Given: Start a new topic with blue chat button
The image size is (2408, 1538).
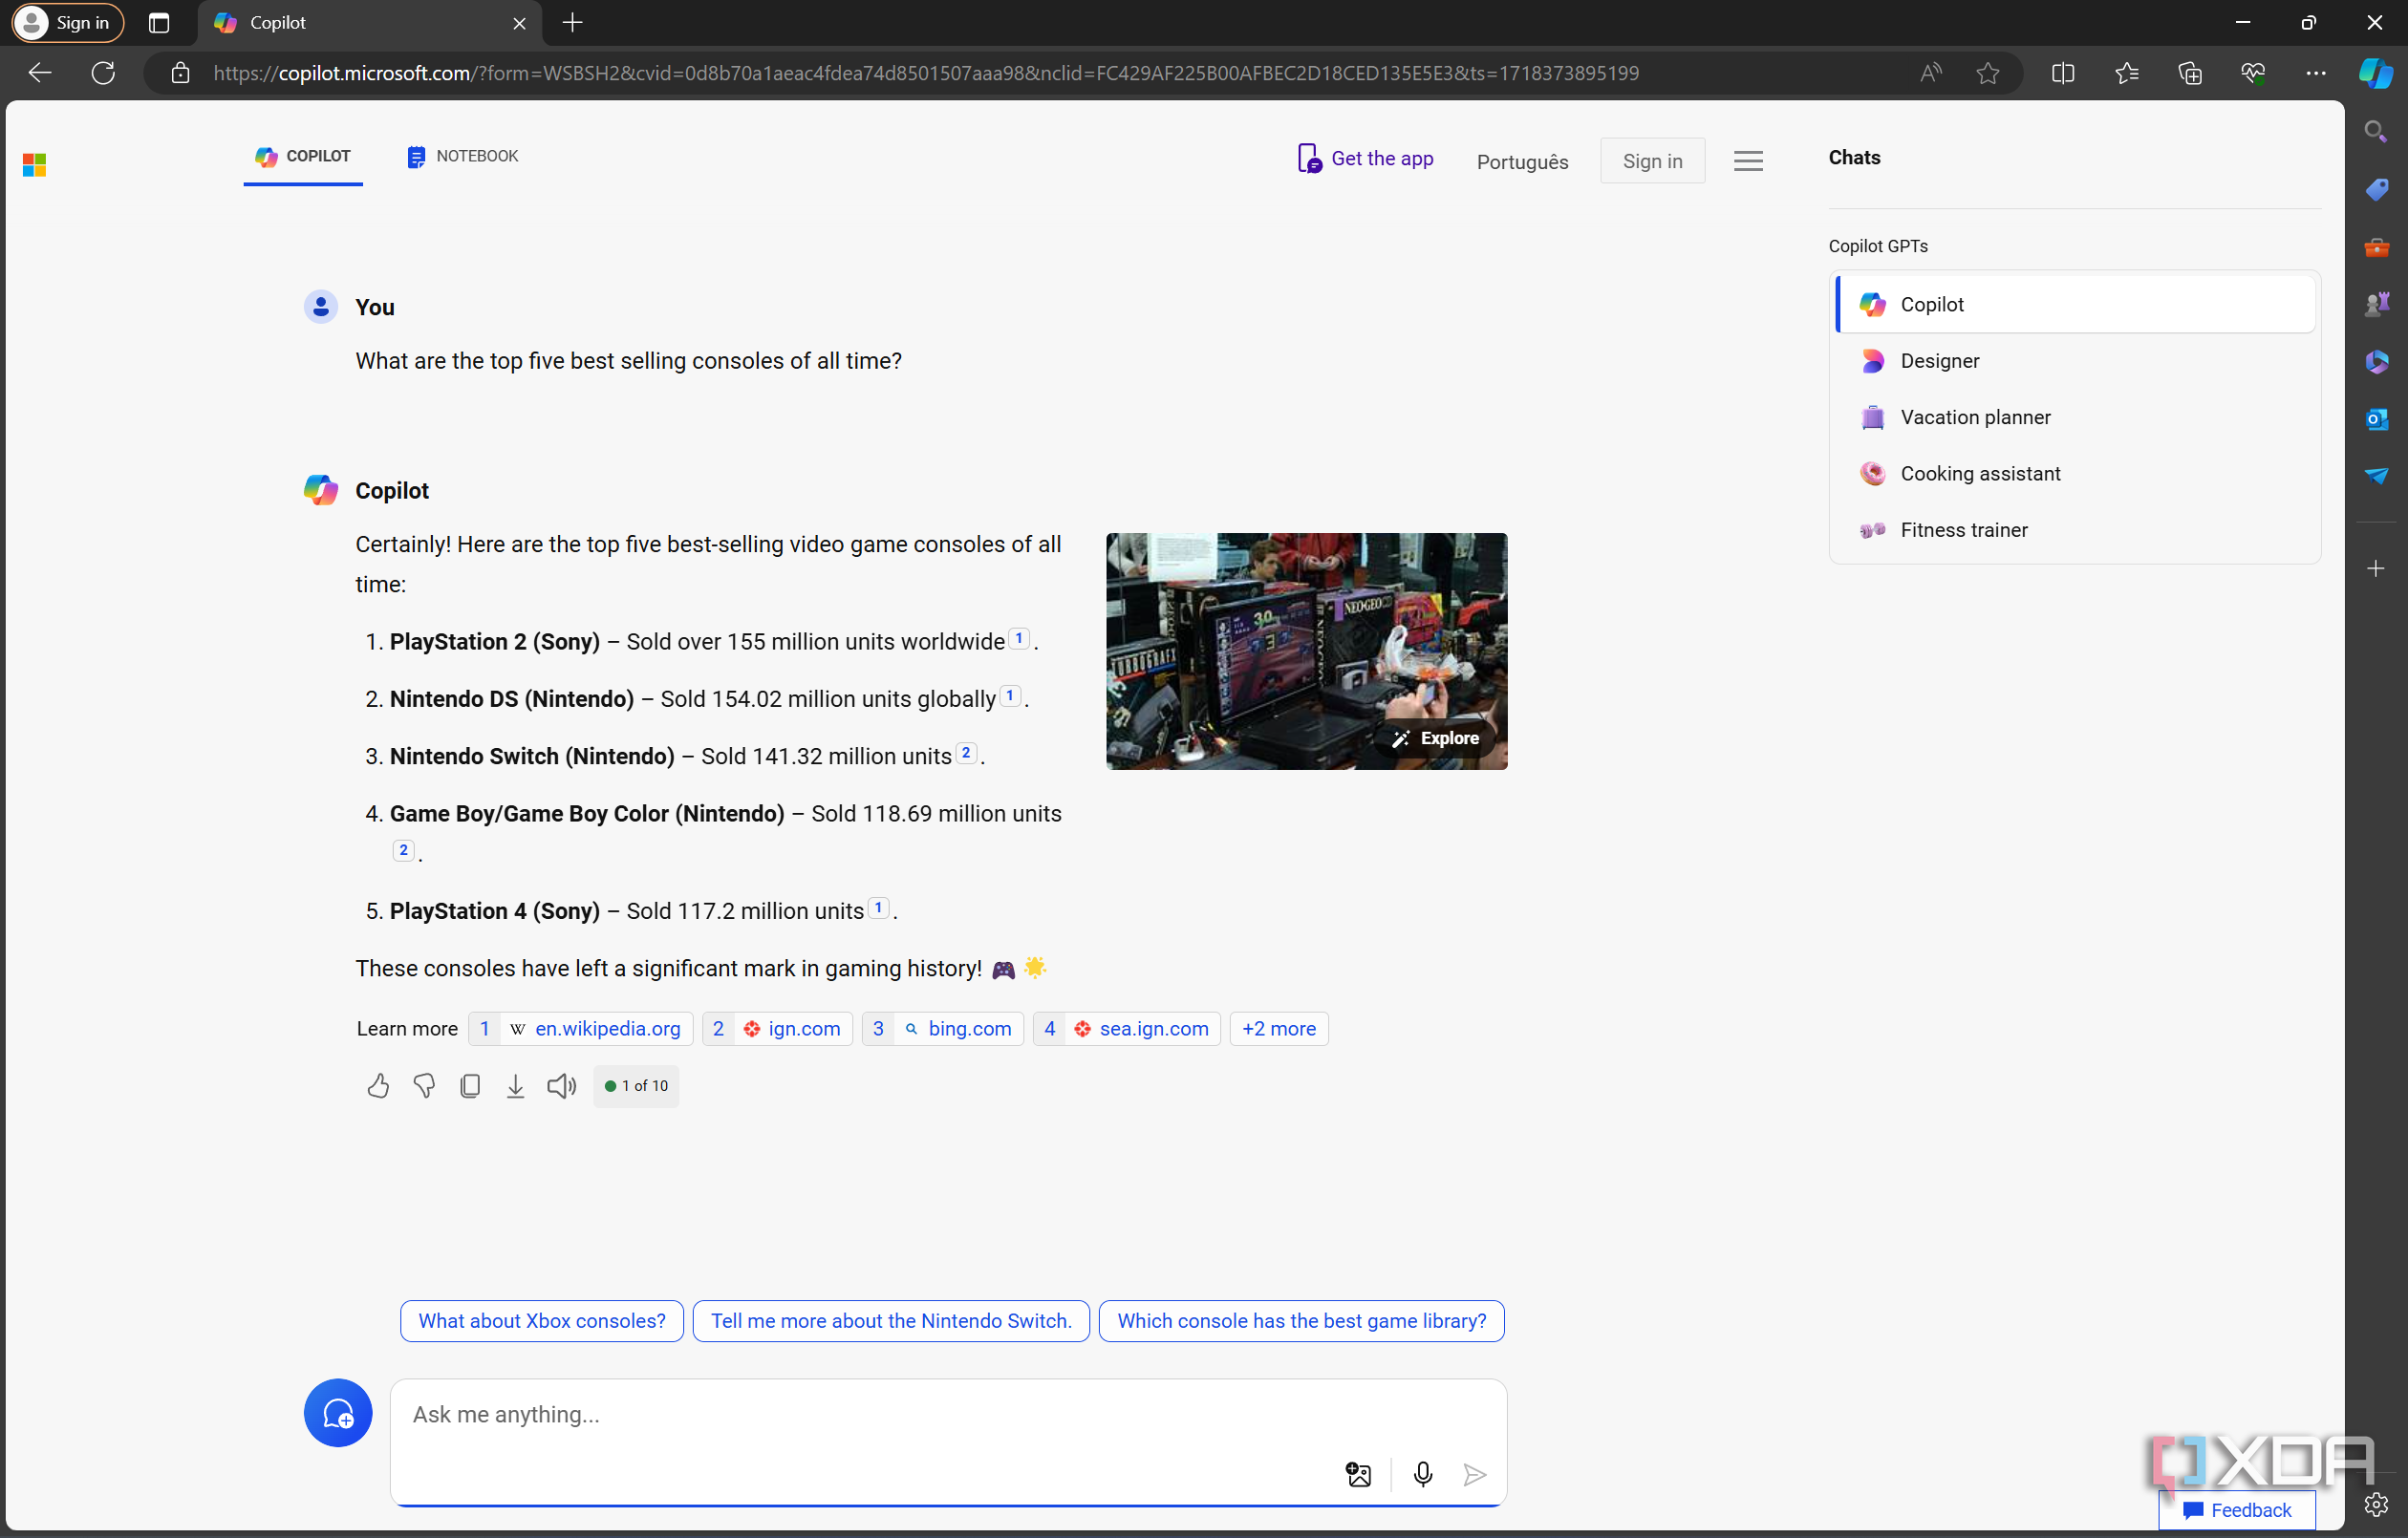Looking at the screenshot, I should (338, 1413).
